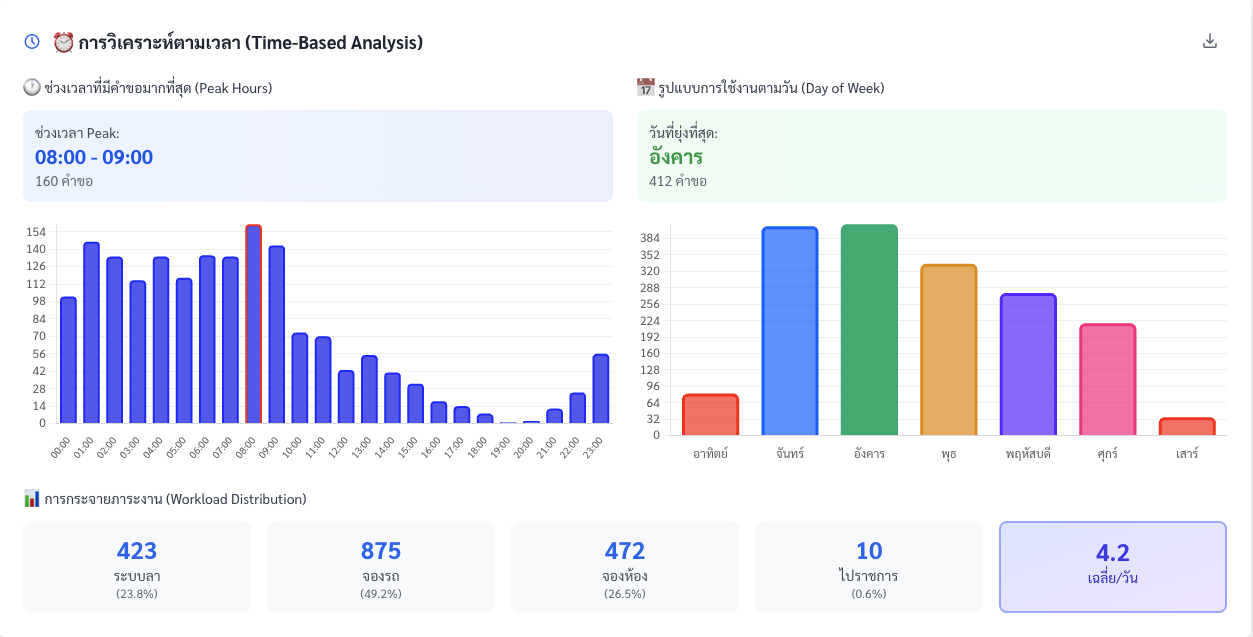1253x637 pixels.
Task: Click the pink ศุกร์ bar
Action: pos(1107,380)
